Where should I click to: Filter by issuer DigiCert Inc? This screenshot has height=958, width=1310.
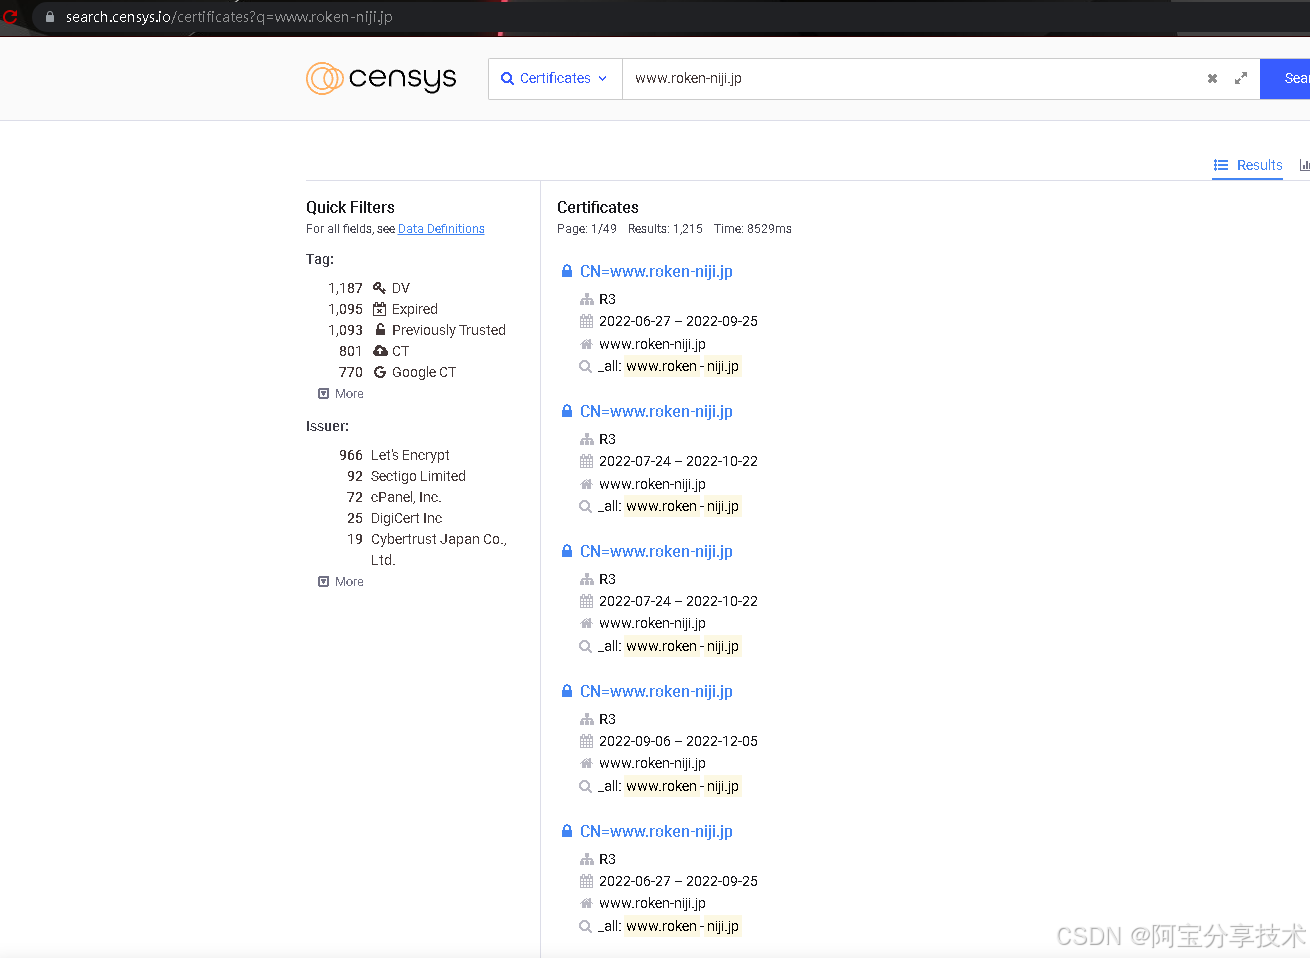pos(406,518)
